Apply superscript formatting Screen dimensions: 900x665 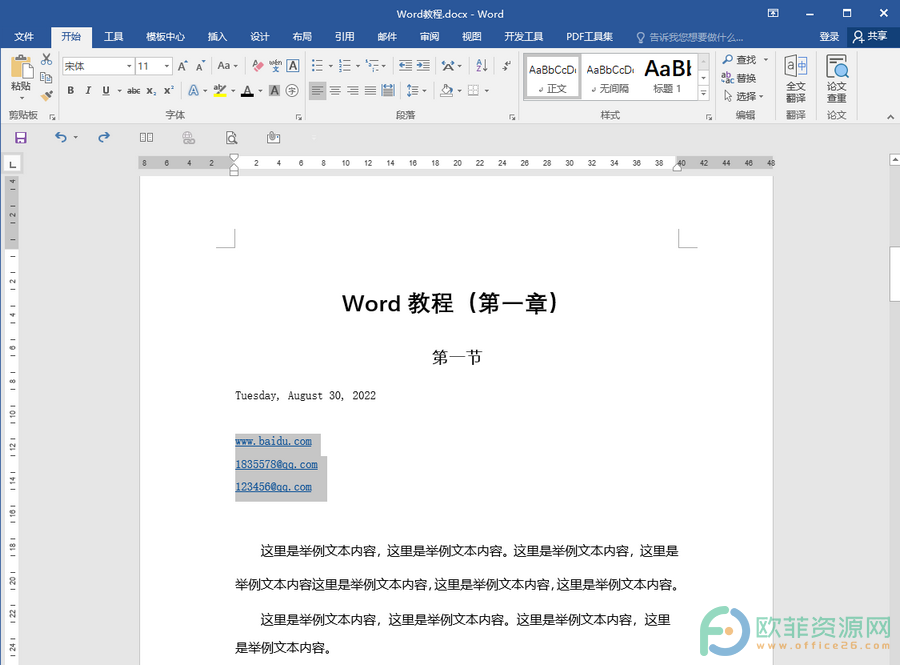[x=169, y=91]
